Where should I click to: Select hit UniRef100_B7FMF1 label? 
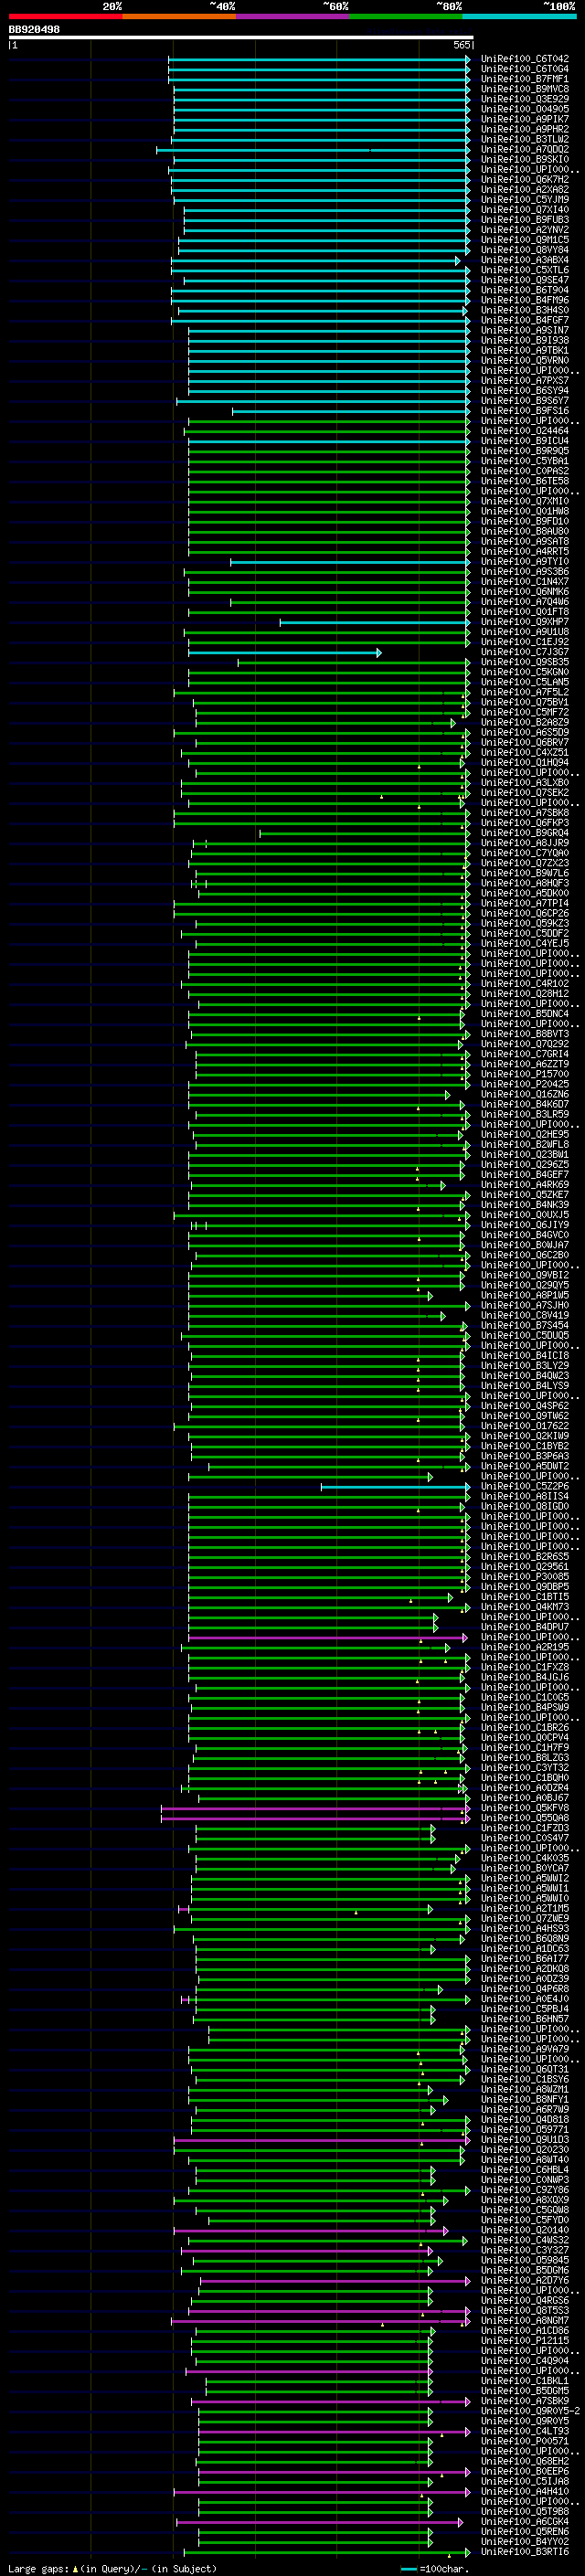tap(525, 79)
